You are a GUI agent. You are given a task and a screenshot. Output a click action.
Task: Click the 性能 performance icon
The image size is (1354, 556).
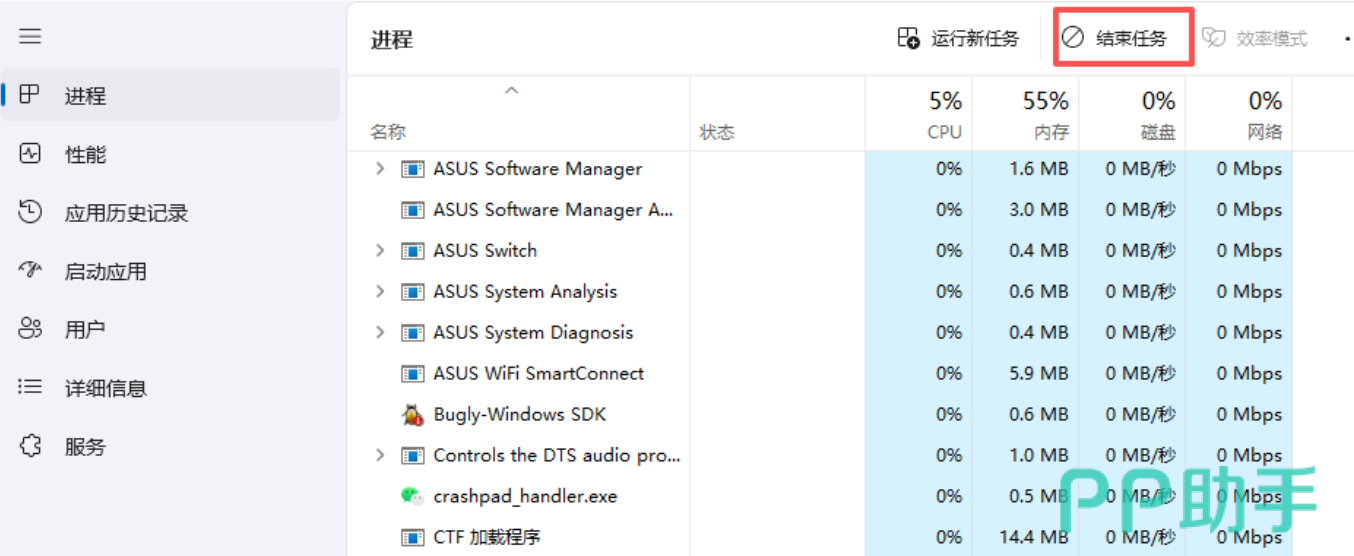pos(30,154)
